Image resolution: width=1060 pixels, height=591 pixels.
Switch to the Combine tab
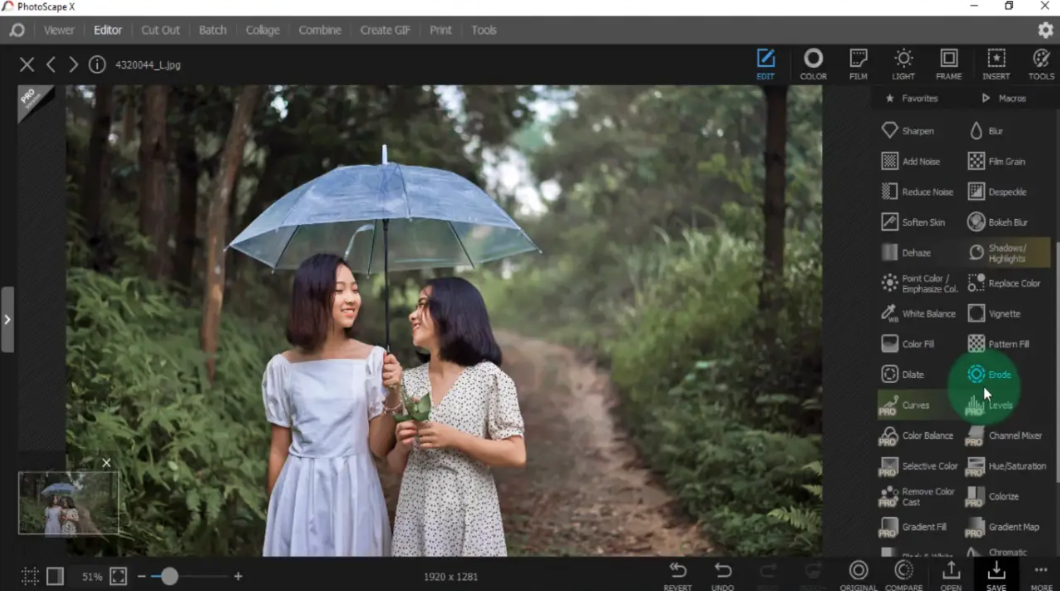pyautogui.click(x=320, y=30)
